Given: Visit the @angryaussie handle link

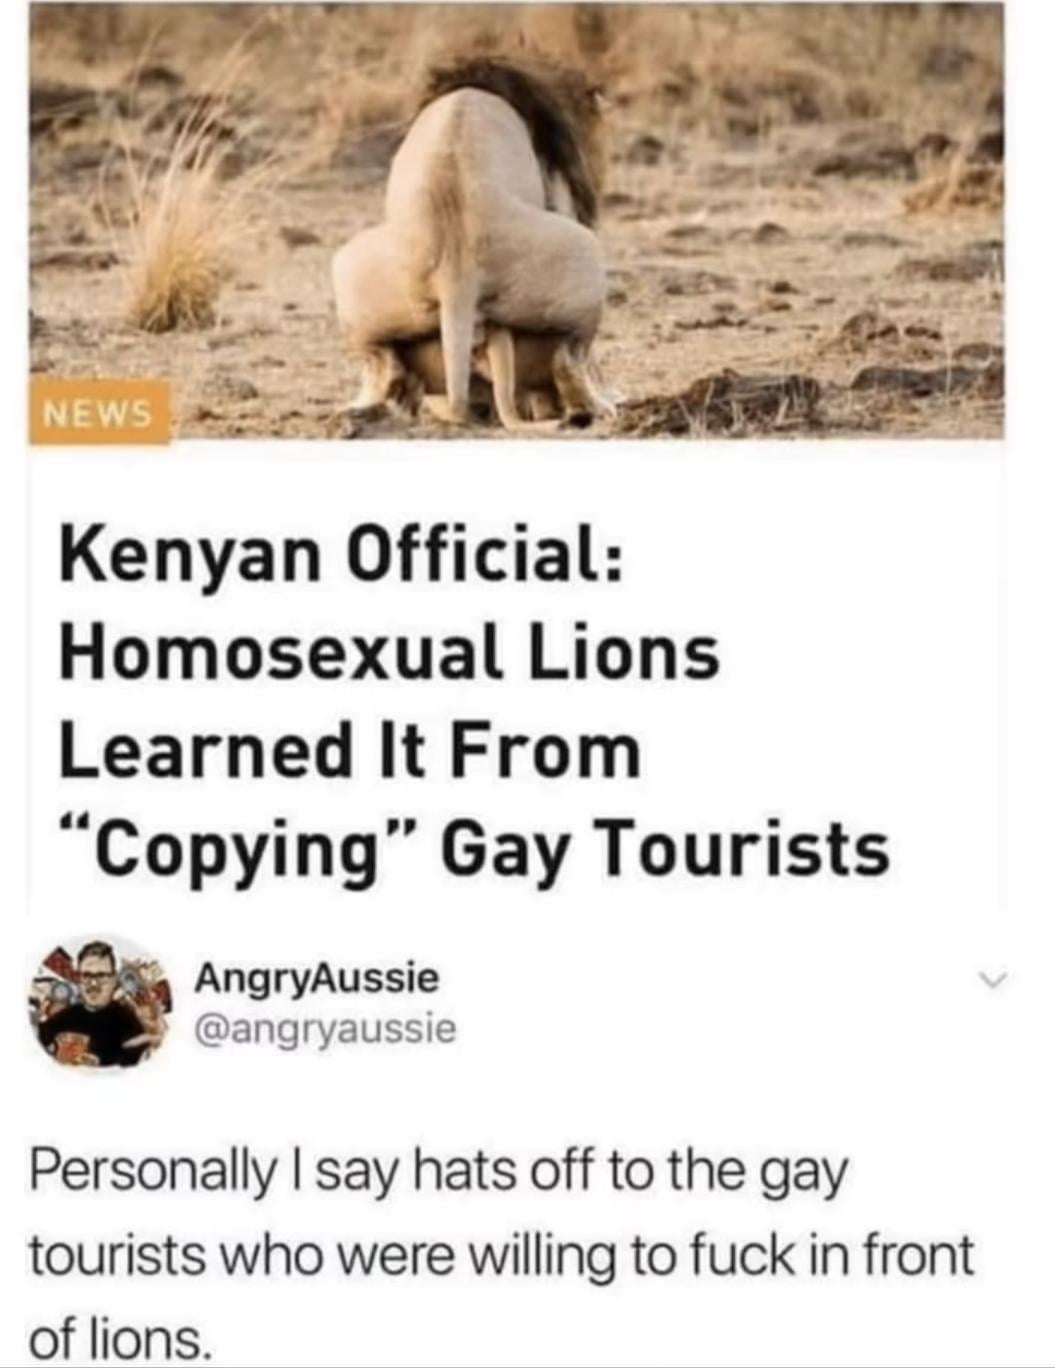Looking at the screenshot, I should 326,1027.
